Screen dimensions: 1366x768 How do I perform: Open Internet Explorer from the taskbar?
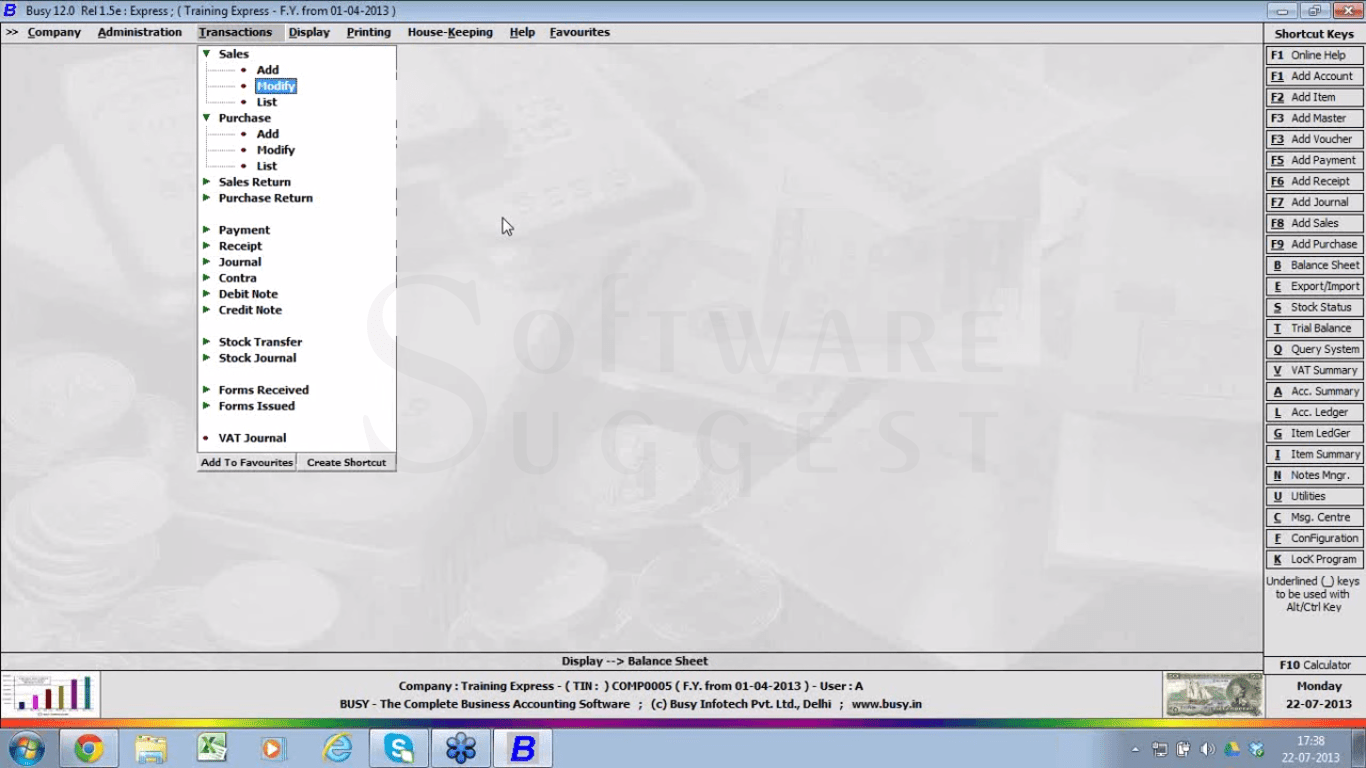337,747
